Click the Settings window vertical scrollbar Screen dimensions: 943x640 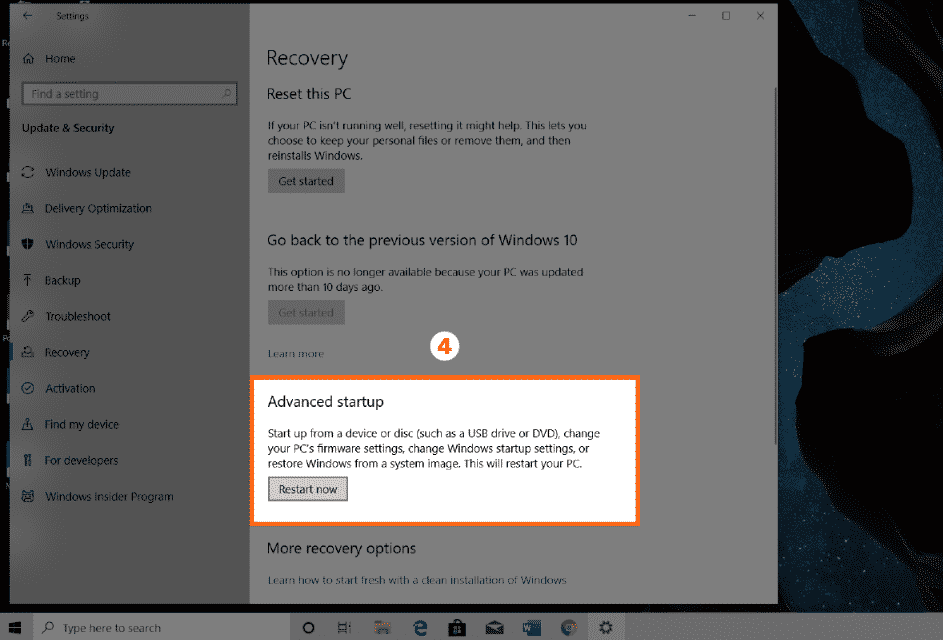(x=775, y=265)
